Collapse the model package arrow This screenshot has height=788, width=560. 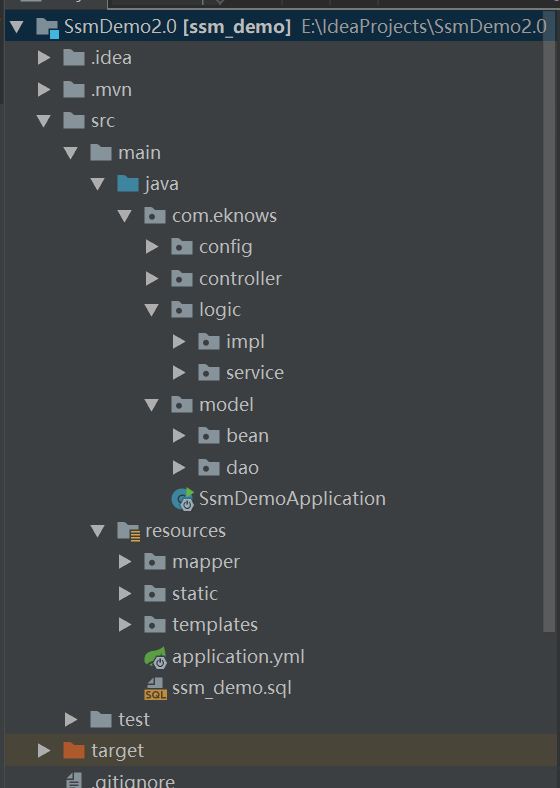152,405
